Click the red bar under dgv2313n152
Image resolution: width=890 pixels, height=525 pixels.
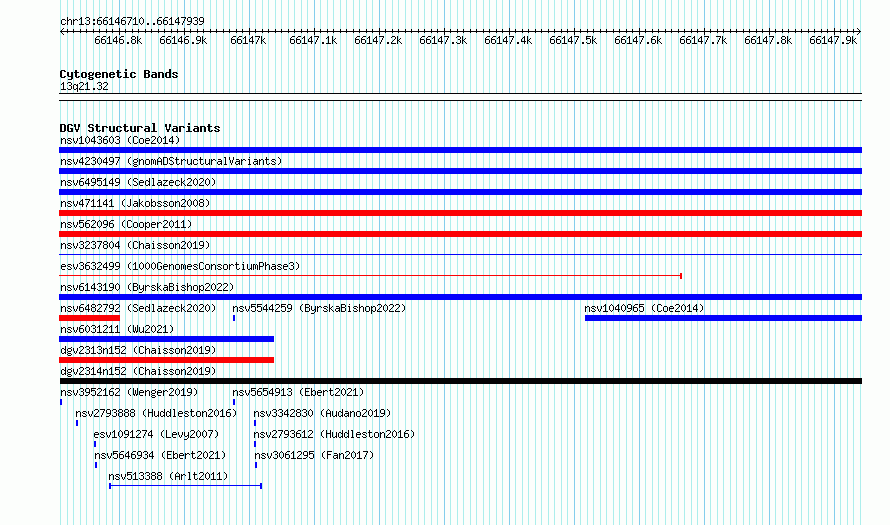tap(166, 360)
